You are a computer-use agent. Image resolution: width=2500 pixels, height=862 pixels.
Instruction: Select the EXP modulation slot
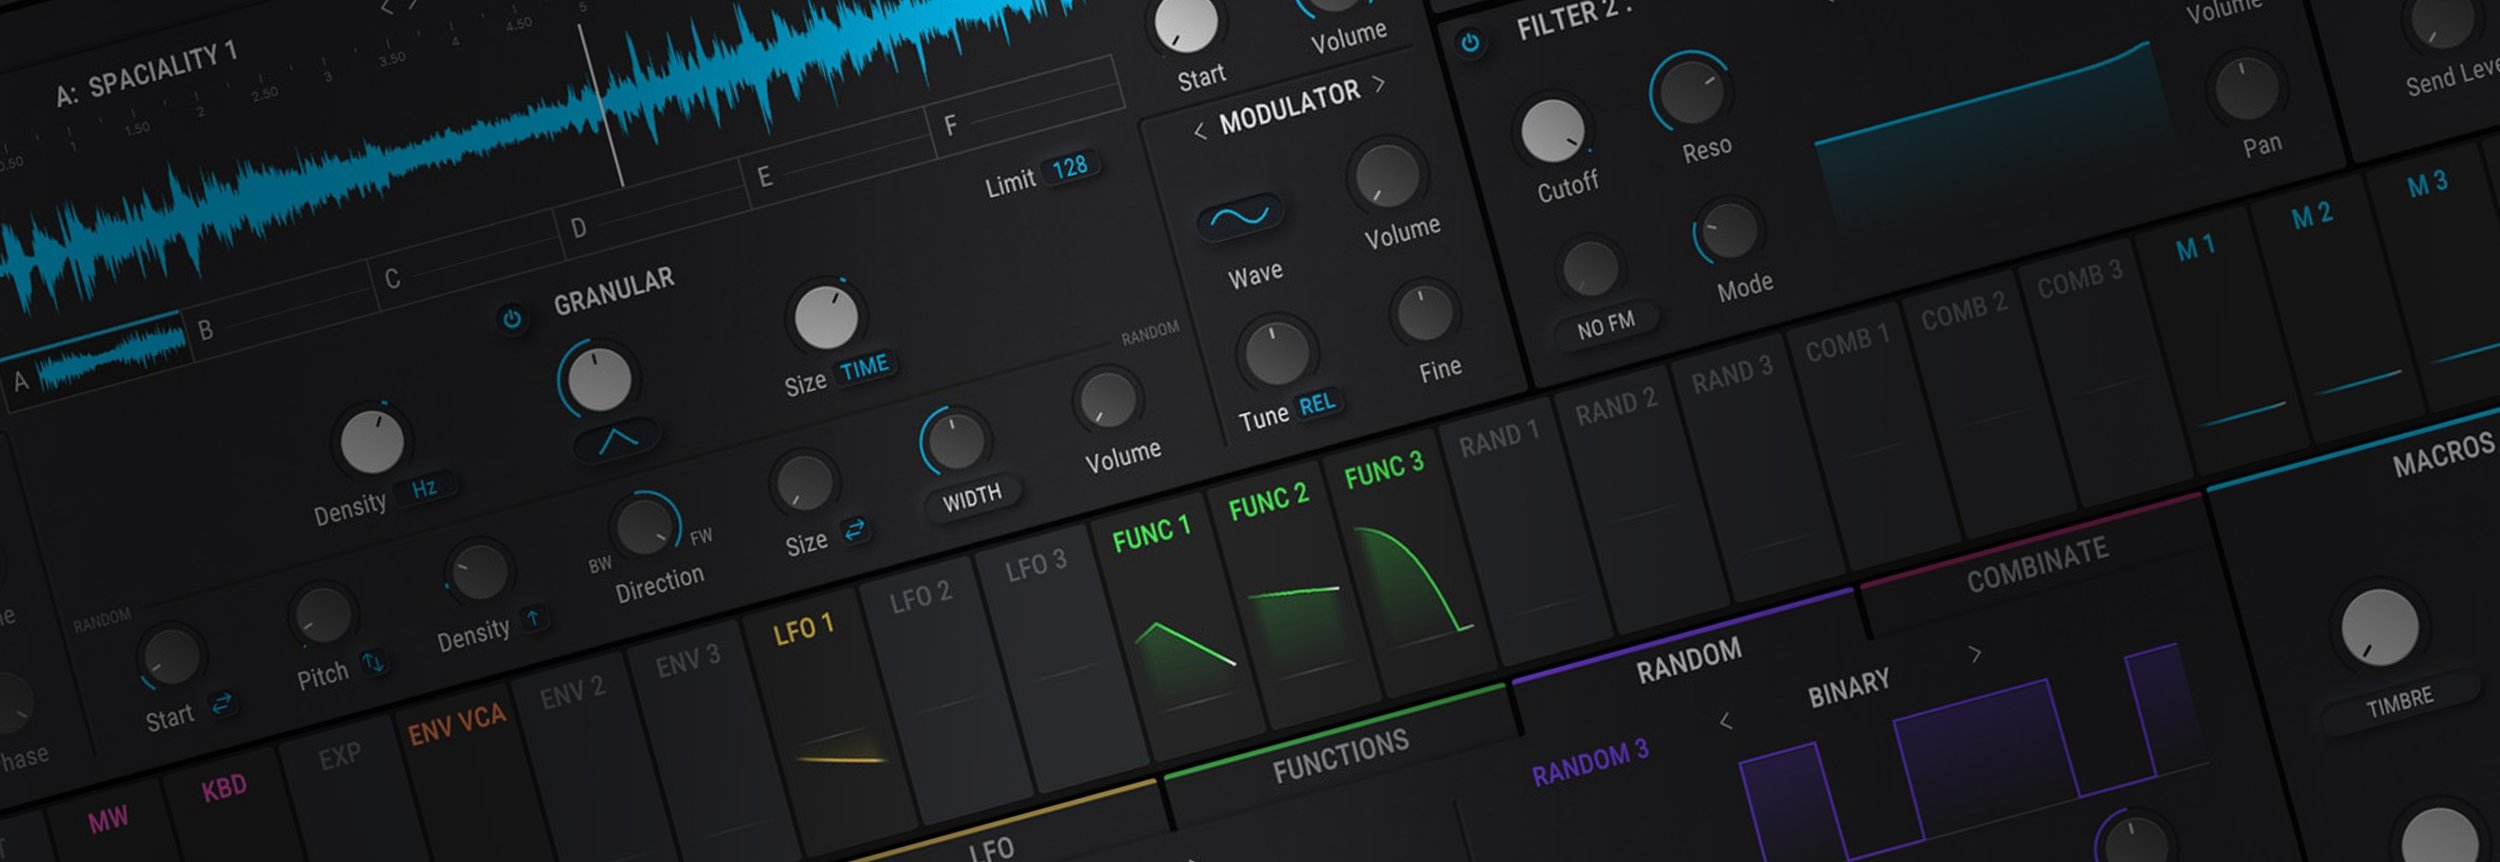339,757
